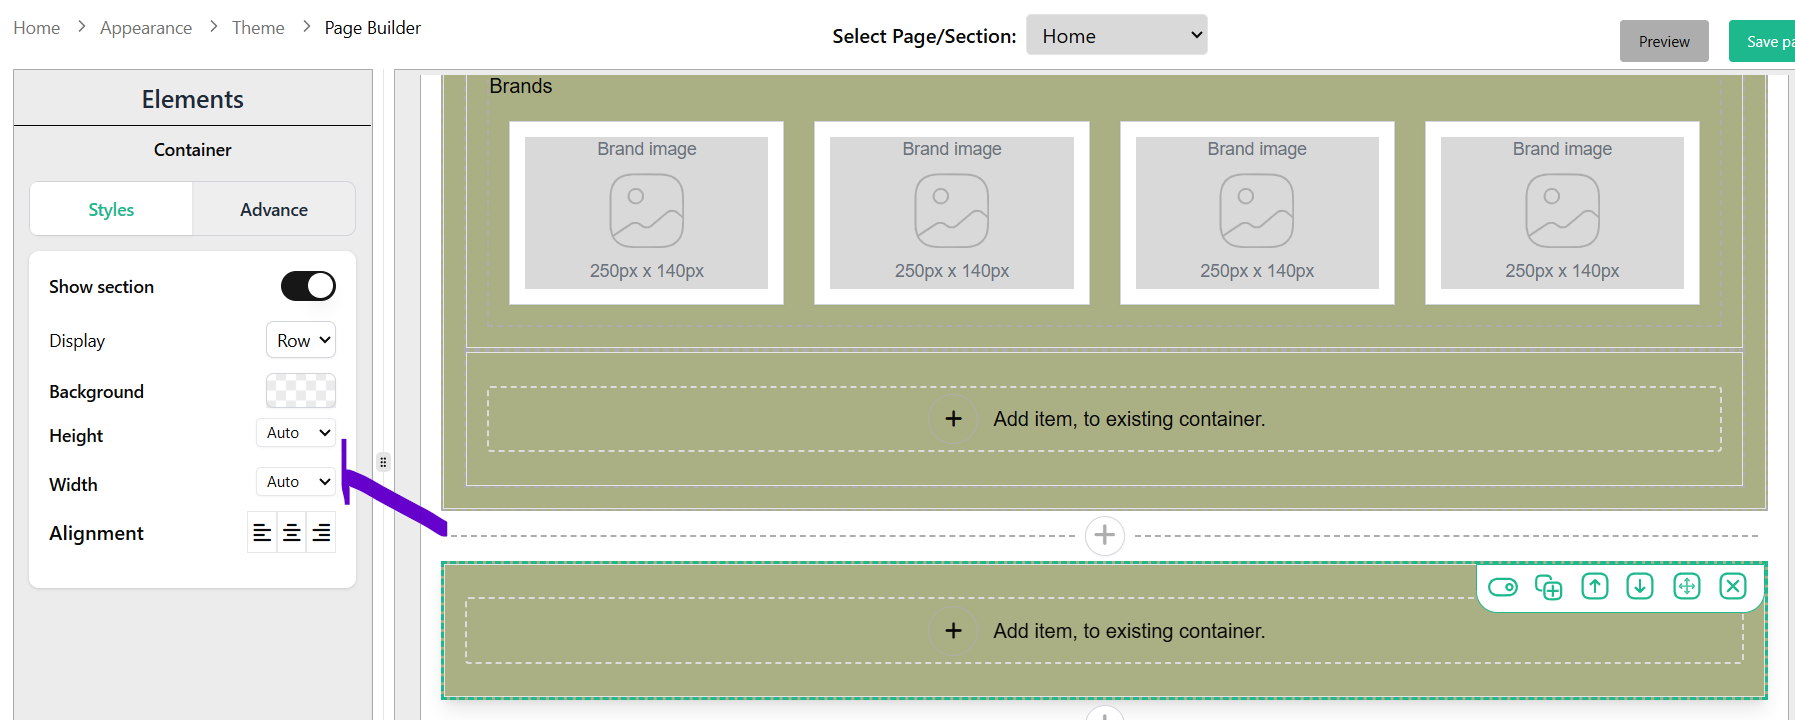Viewport: 1795px width, 720px height.
Task: Align content right
Action: point(321,533)
